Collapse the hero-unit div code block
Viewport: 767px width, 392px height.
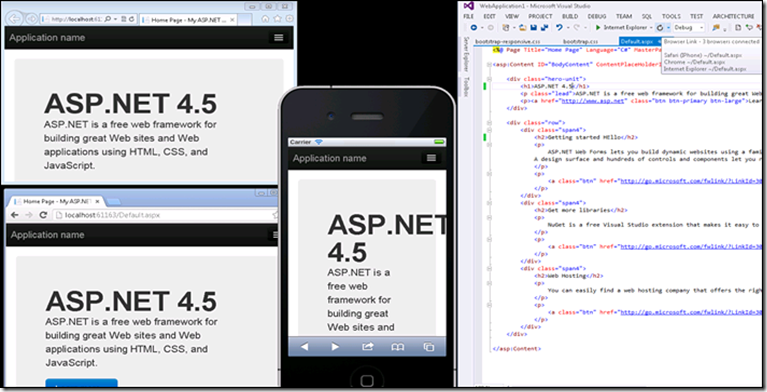click(x=489, y=79)
